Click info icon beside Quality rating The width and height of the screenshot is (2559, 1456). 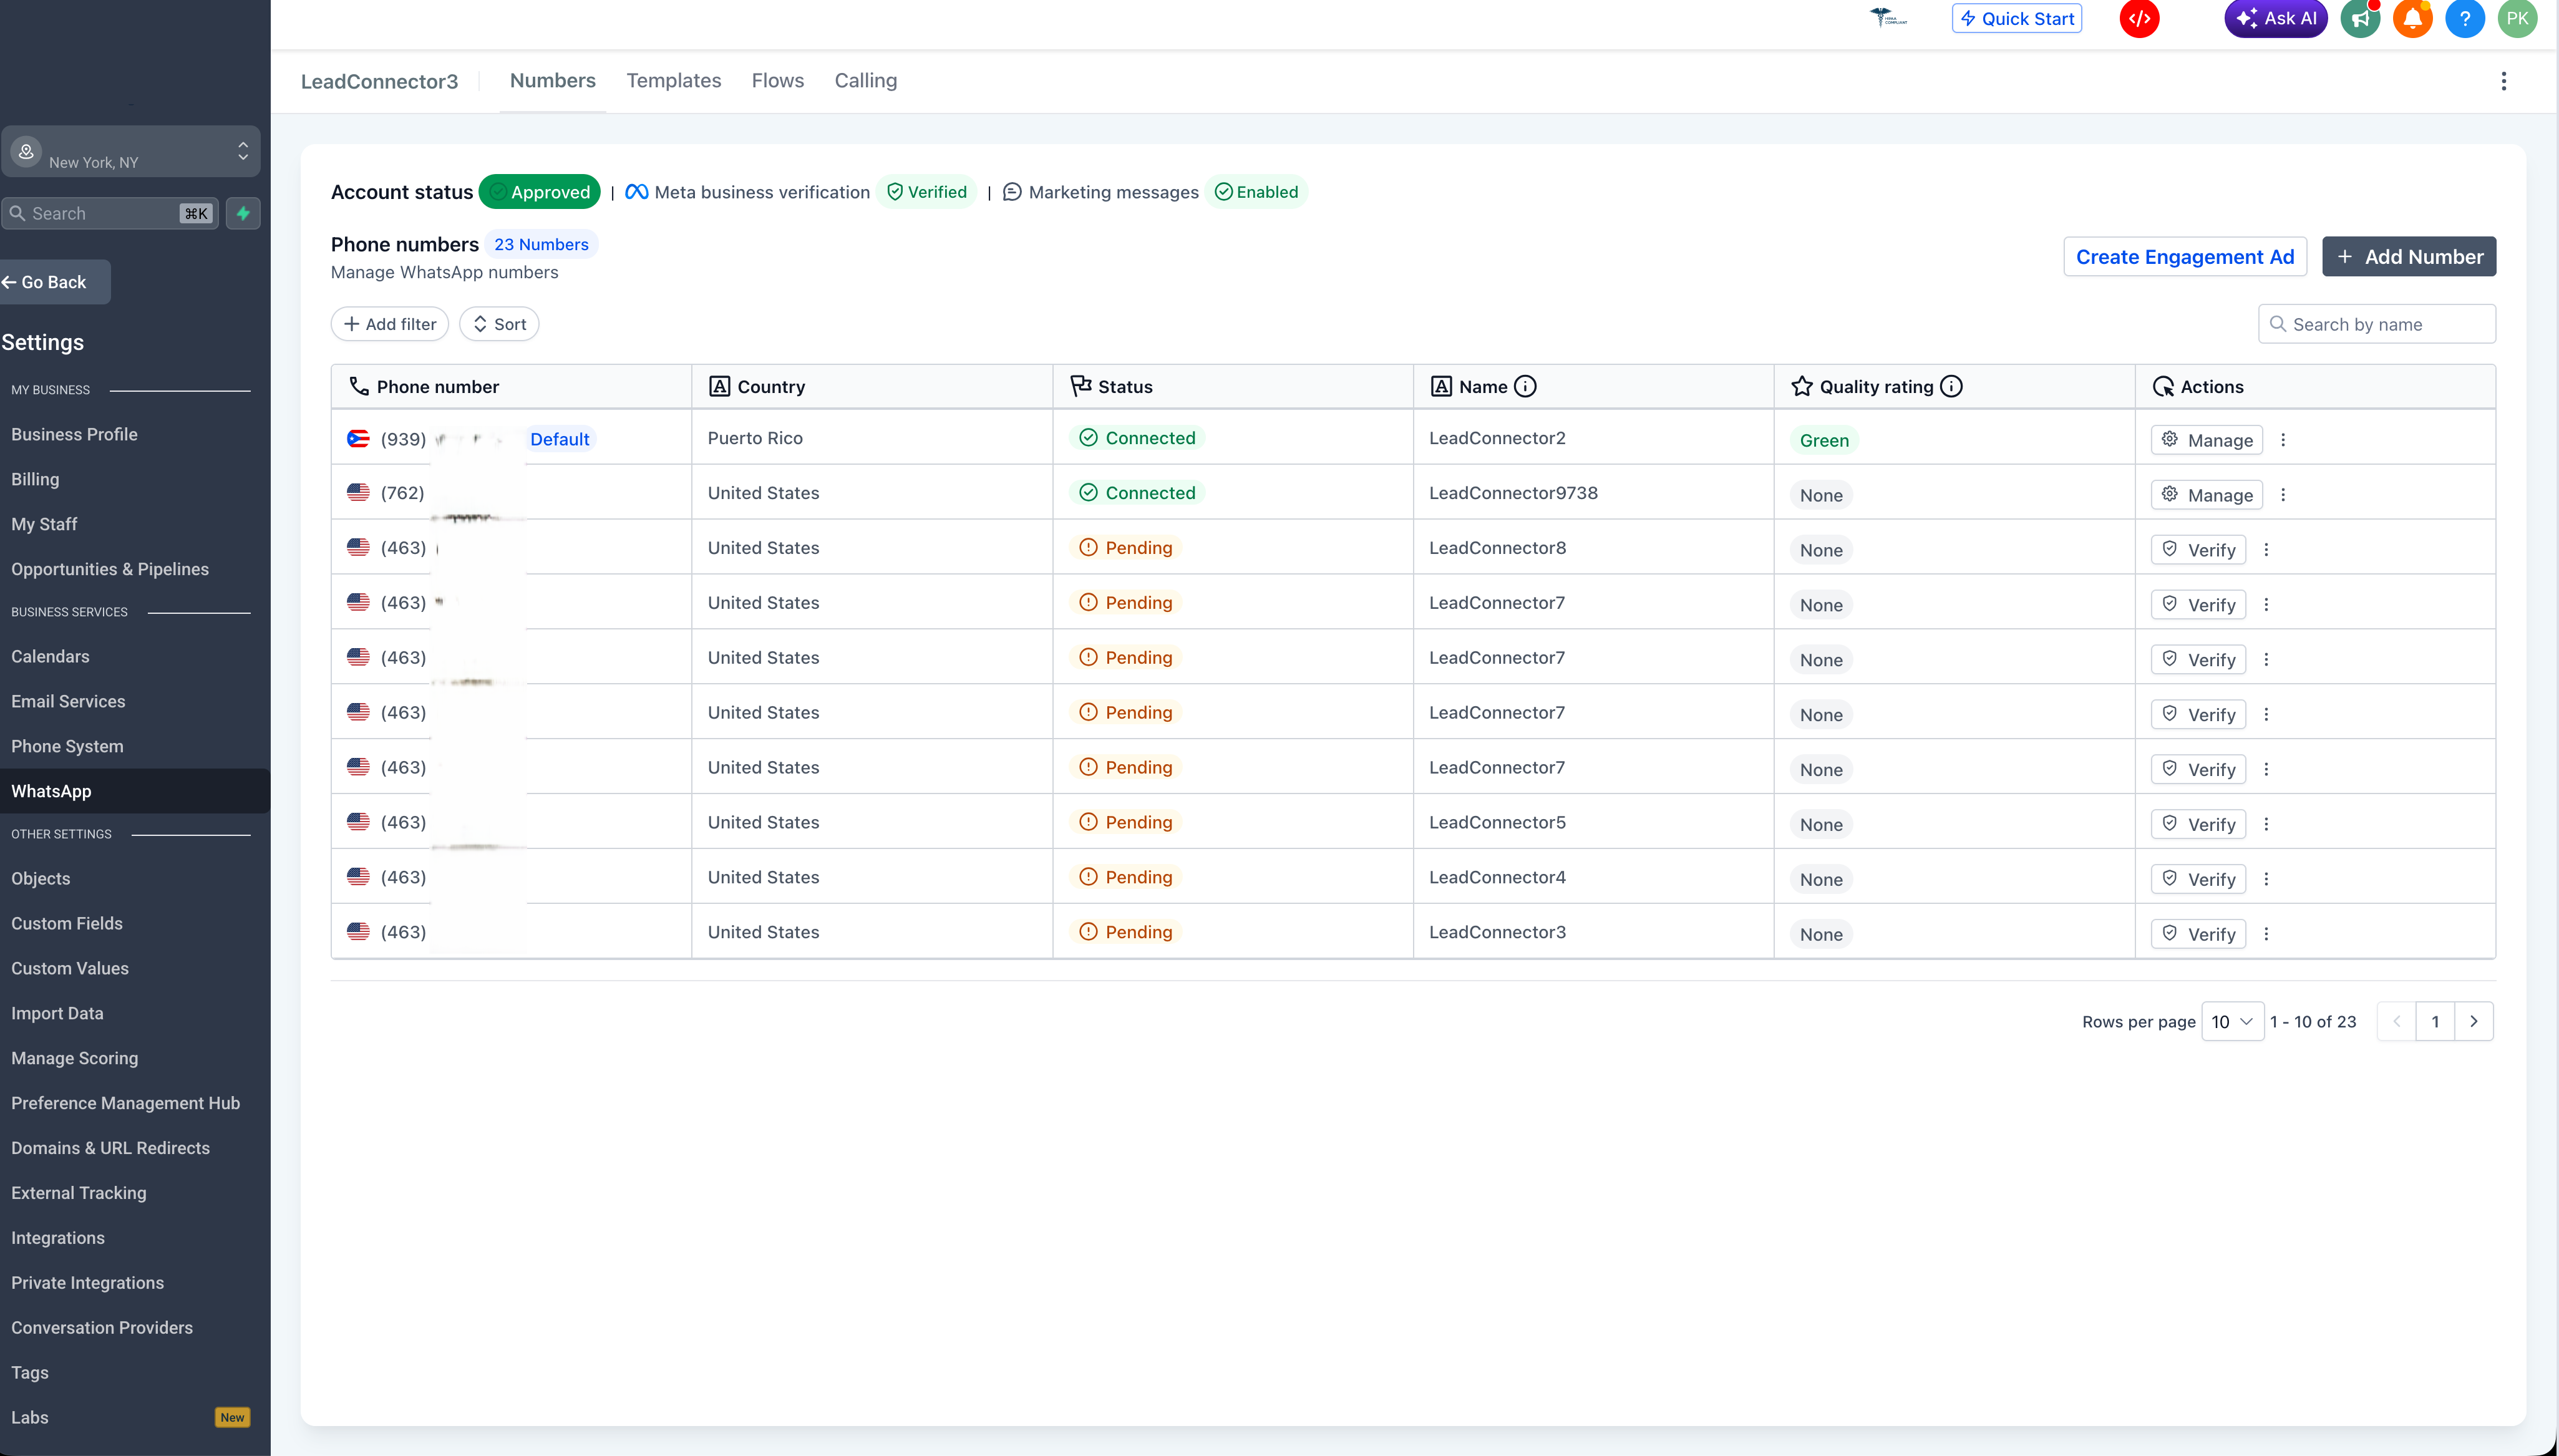click(1951, 387)
